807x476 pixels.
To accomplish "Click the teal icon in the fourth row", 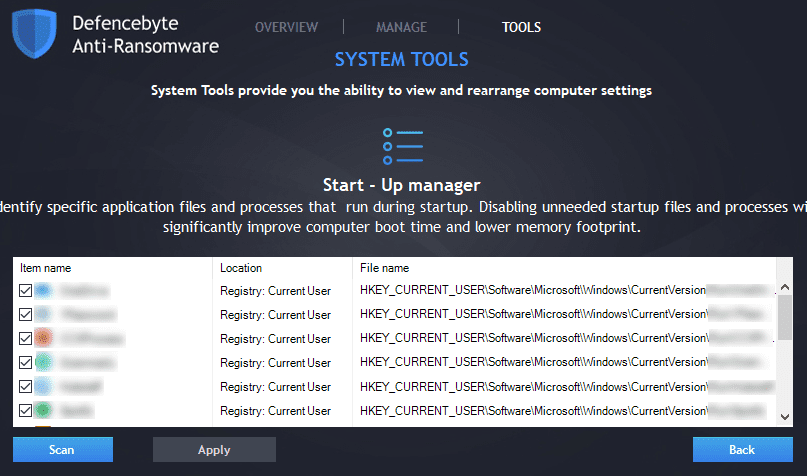I will click(43, 362).
